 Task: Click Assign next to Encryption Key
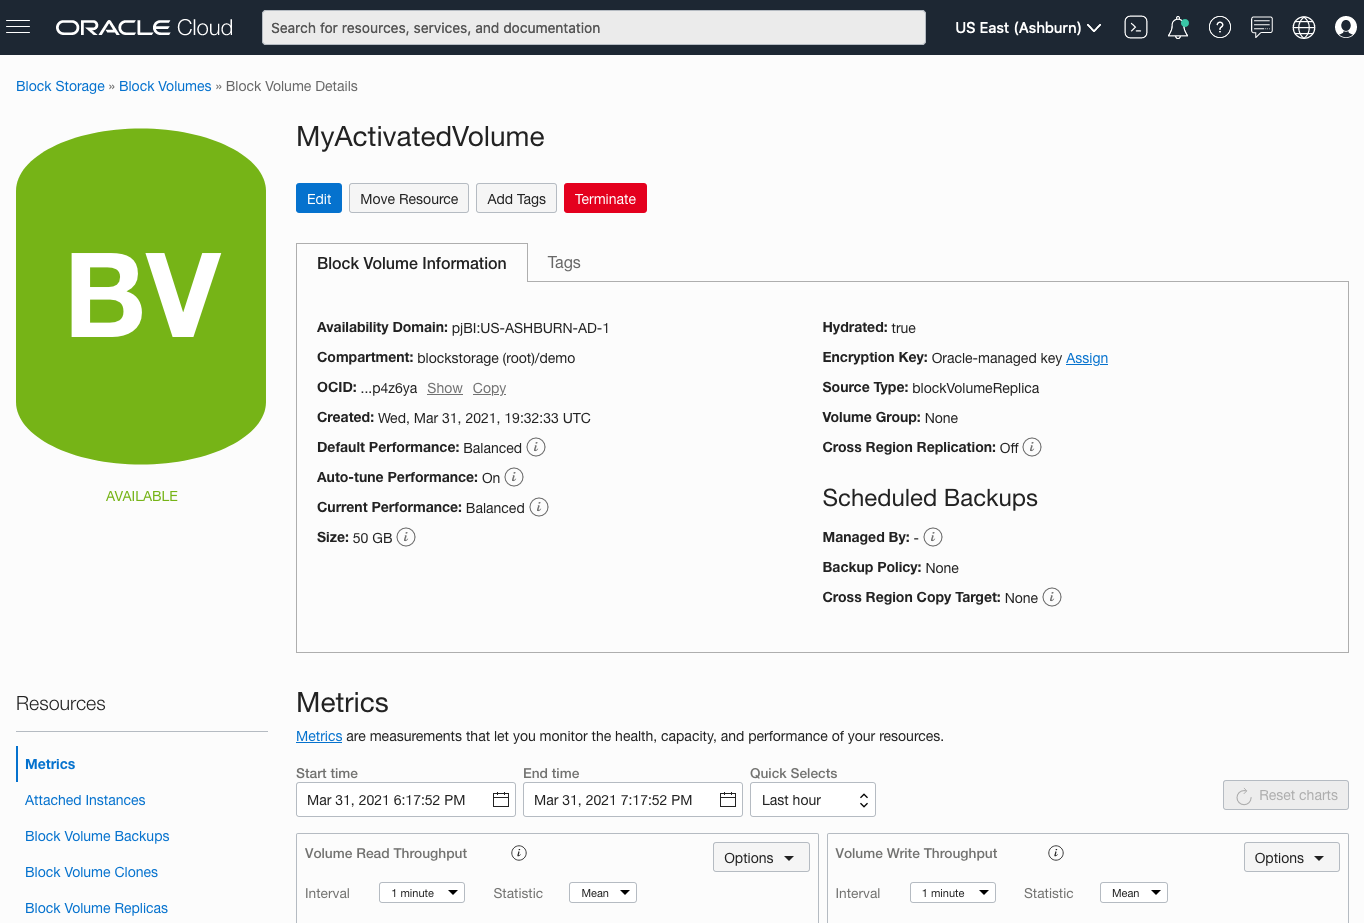[1087, 358]
